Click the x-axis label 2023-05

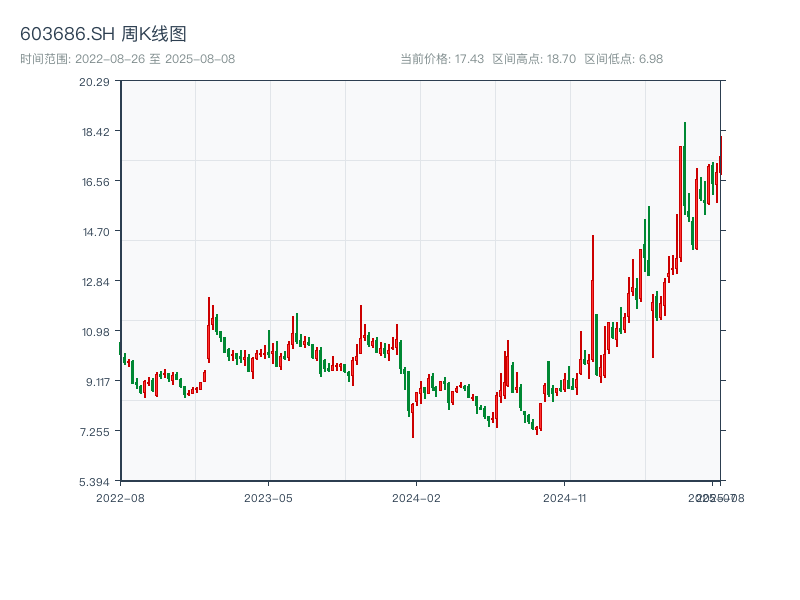pyautogui.click(x=268, y=498)
